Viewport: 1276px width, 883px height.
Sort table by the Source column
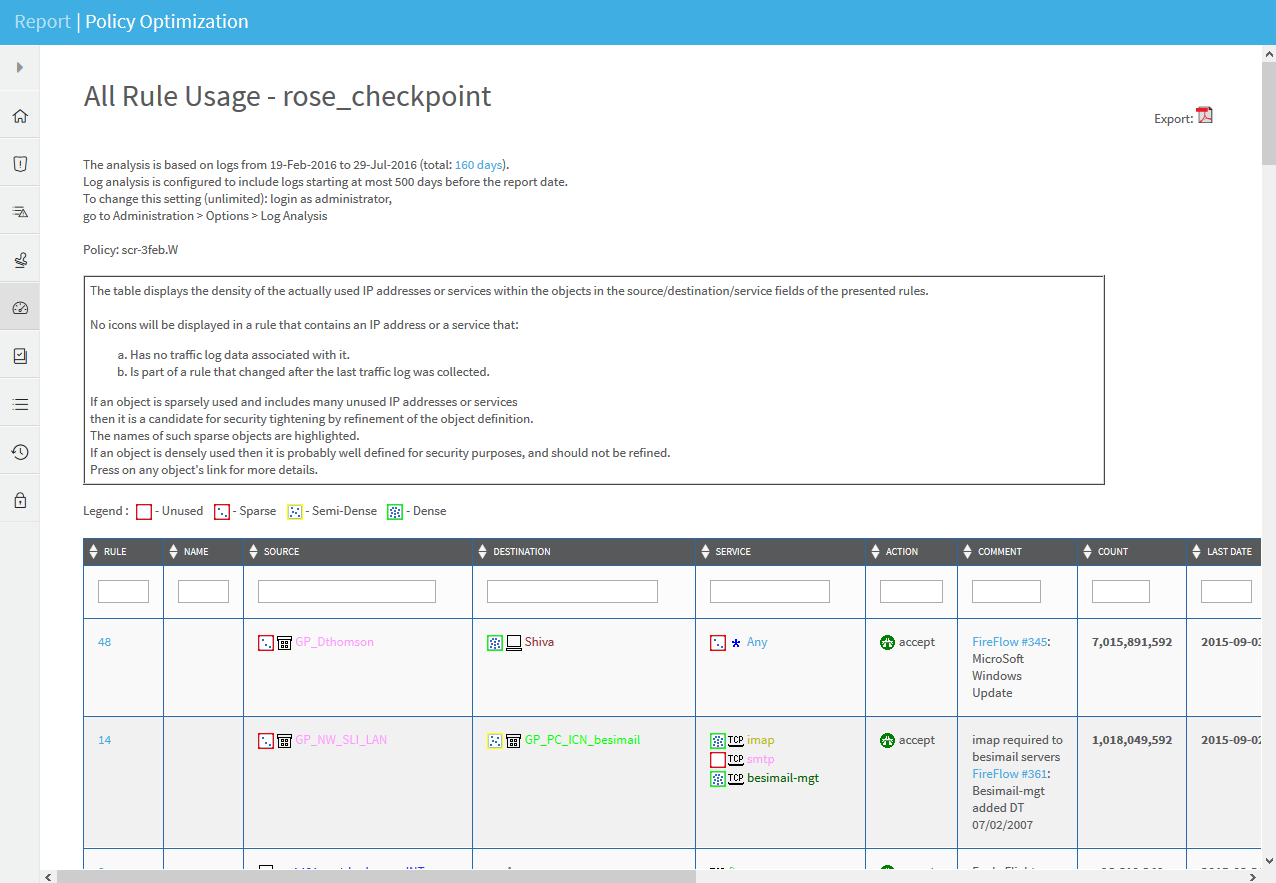tap(281, 552)
